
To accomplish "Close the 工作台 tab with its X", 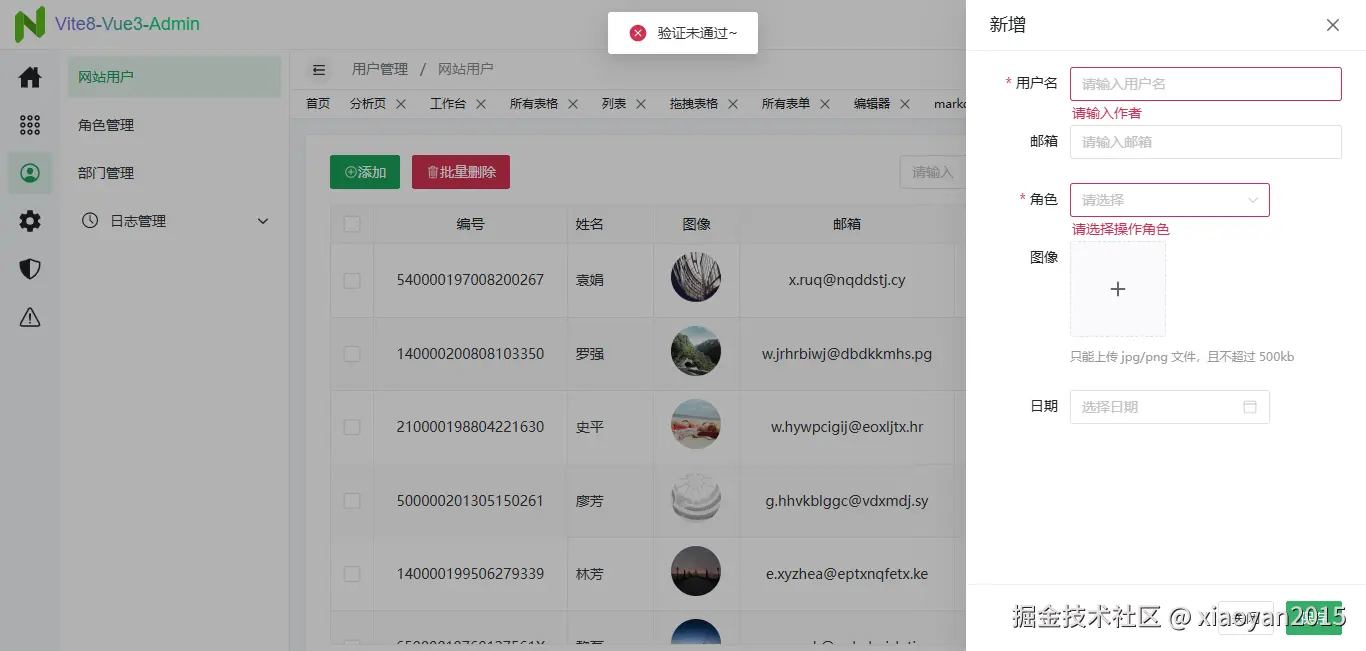I will coord(481,104).
